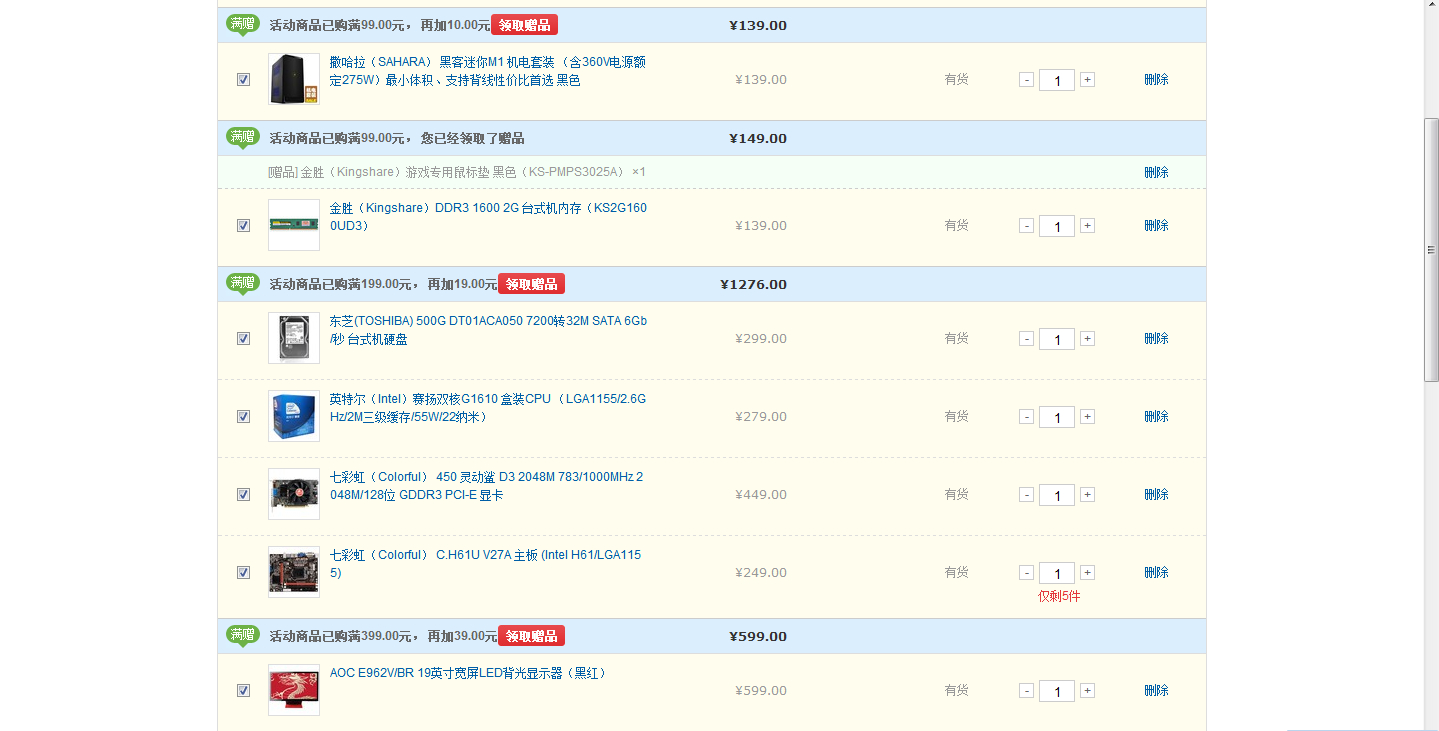1439x731 pixels.
Task: Click the ¥1276.00 group subtotal
Action: [x=753, y=285]
